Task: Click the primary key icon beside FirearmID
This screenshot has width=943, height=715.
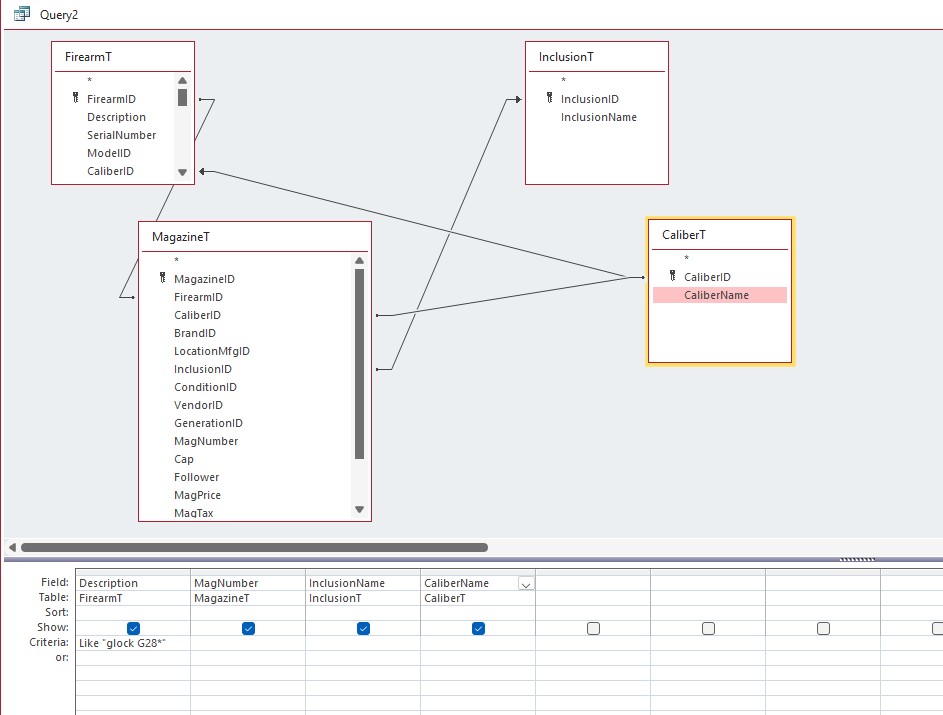Action: [76, 99]
